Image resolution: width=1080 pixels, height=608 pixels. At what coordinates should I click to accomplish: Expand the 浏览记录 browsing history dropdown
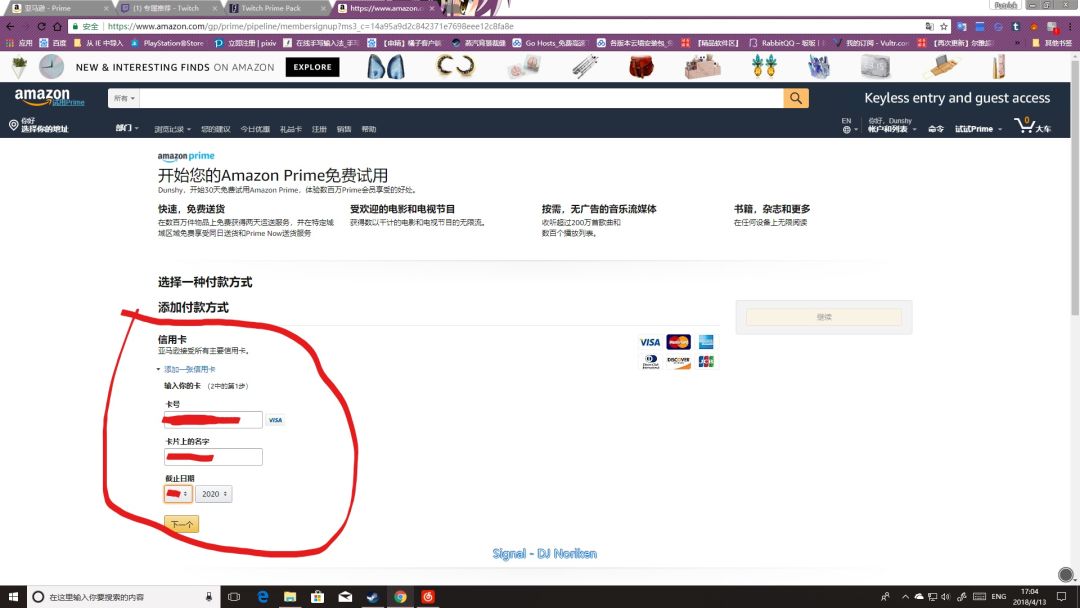(x=172, y=129)
